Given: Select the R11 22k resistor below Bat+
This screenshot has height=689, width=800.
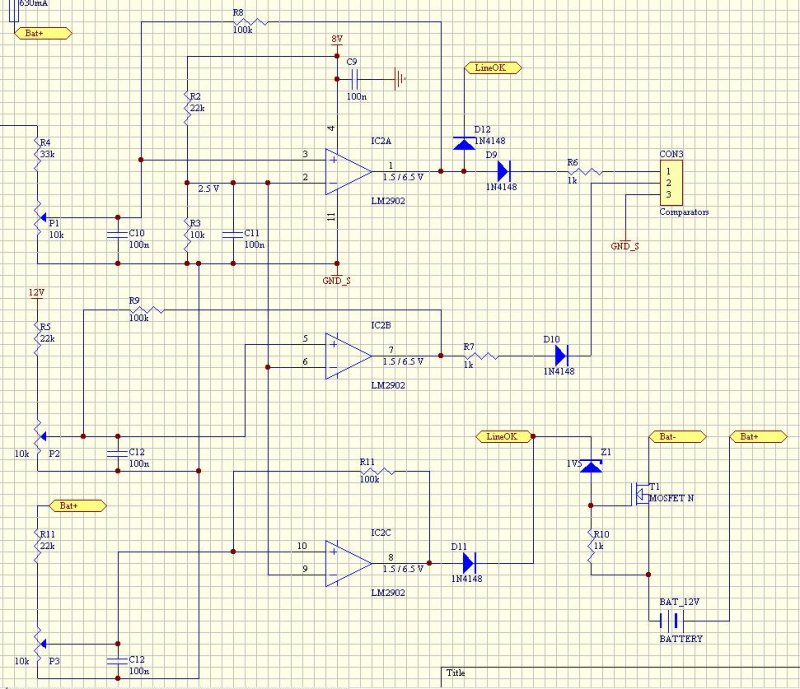Looking at the screenshot, I should (37, 546).
